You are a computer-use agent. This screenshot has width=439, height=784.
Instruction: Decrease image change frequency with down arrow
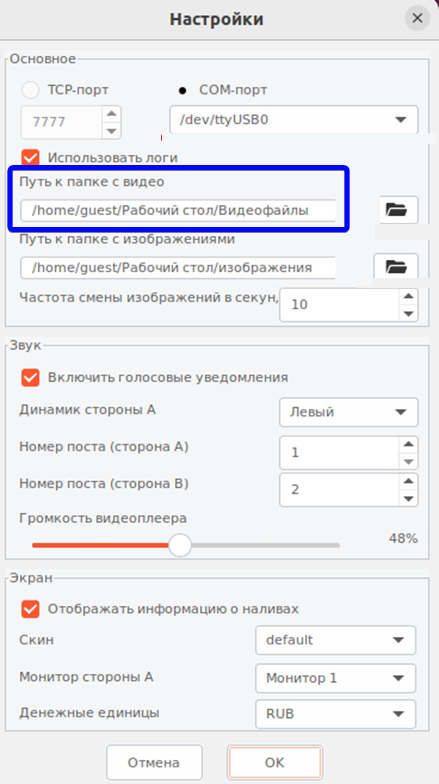click(x=408, y=314)
